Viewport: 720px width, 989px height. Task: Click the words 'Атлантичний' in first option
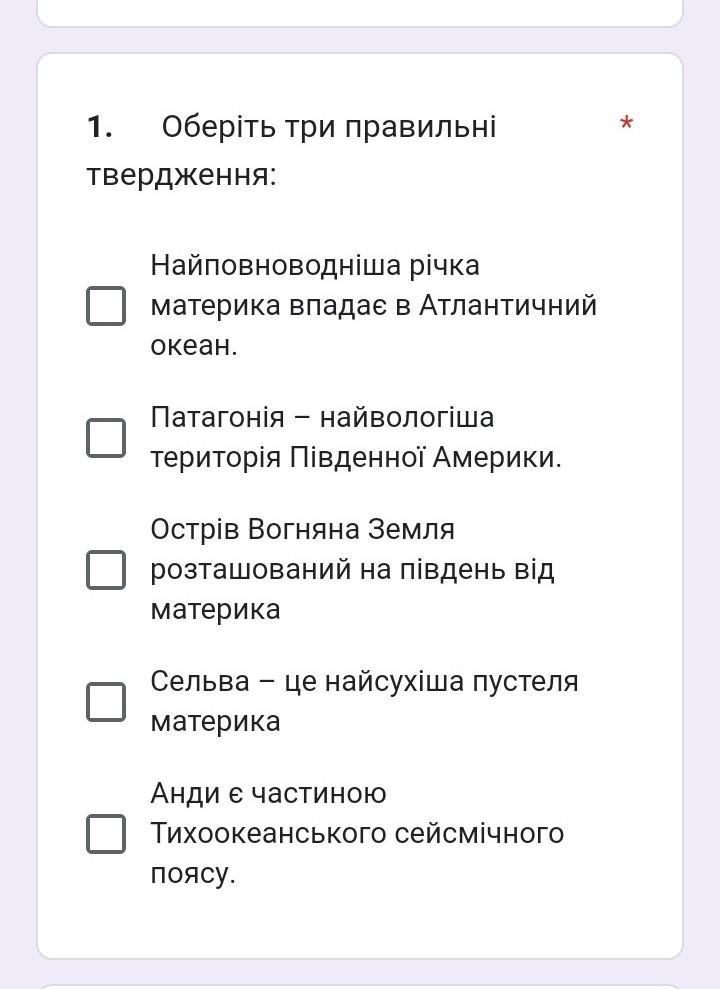(x=508, y=305)
